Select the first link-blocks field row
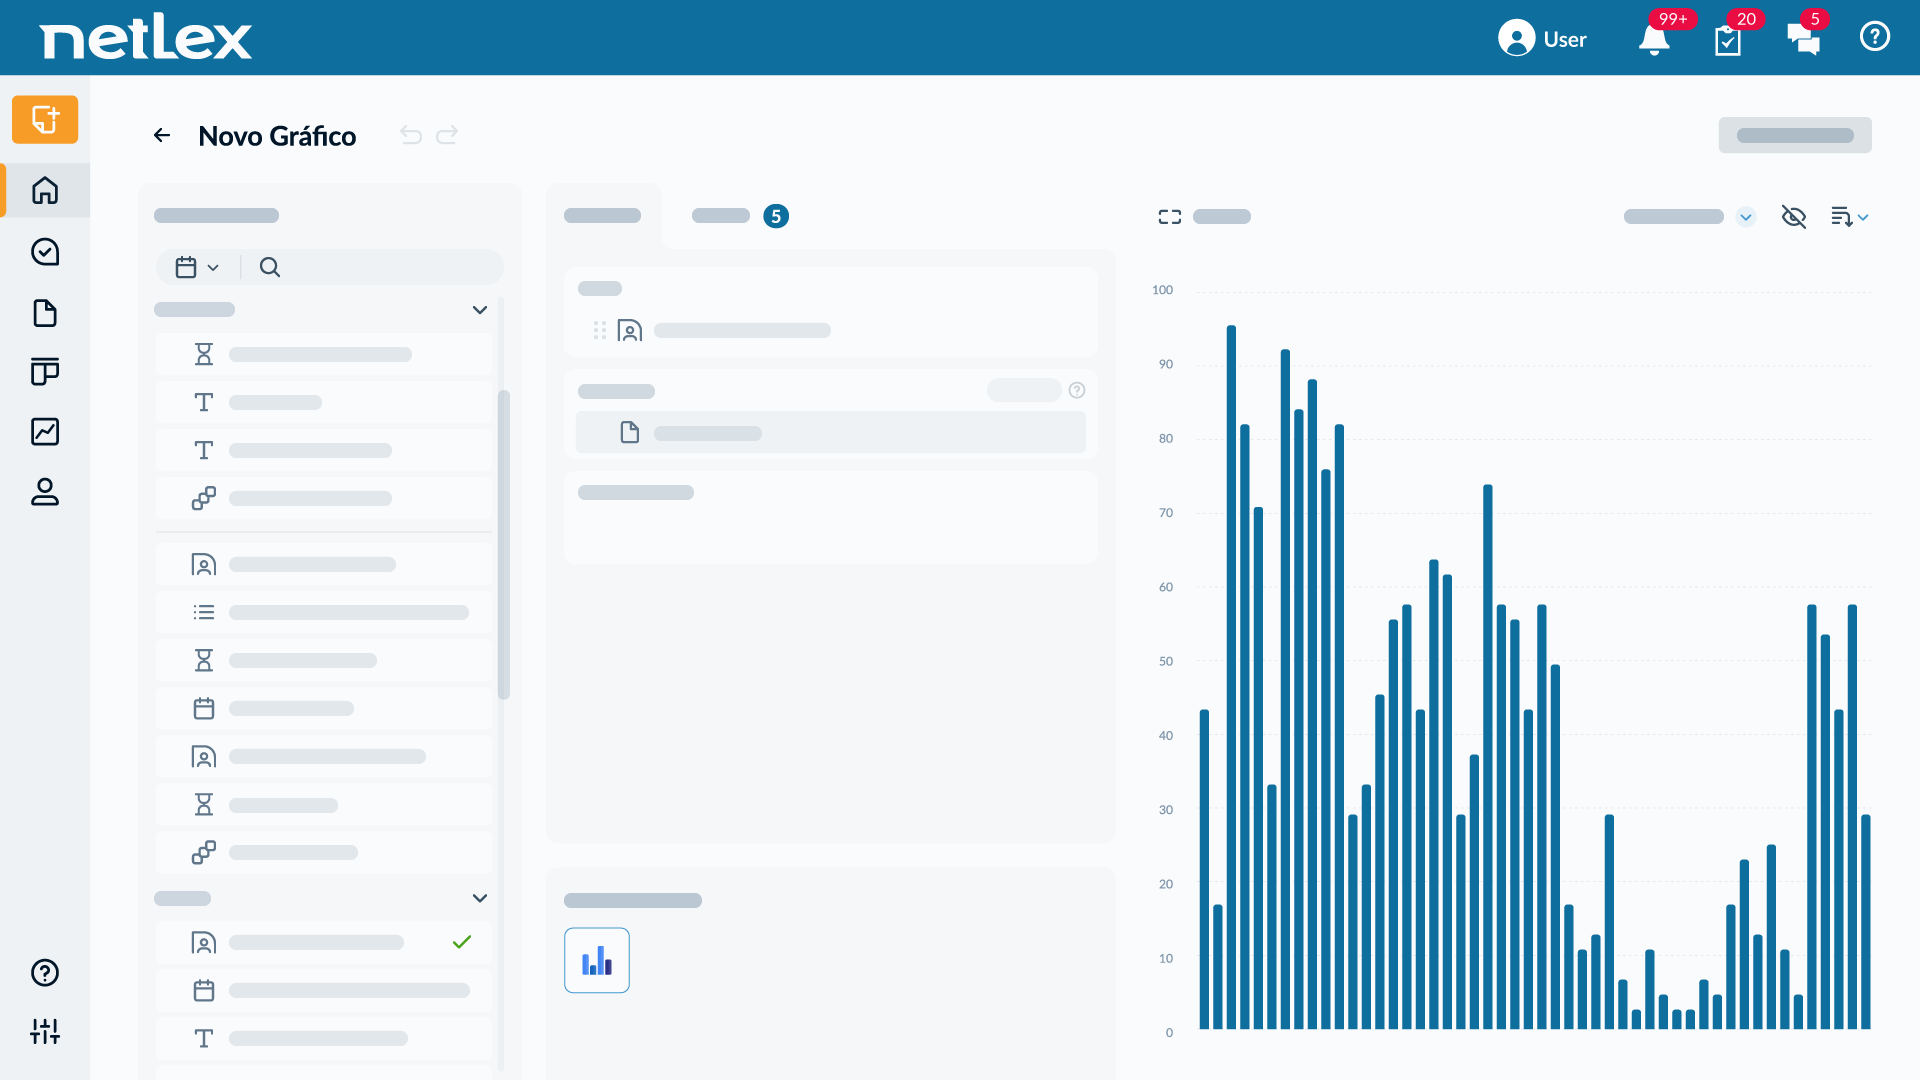 coord(323,498)
